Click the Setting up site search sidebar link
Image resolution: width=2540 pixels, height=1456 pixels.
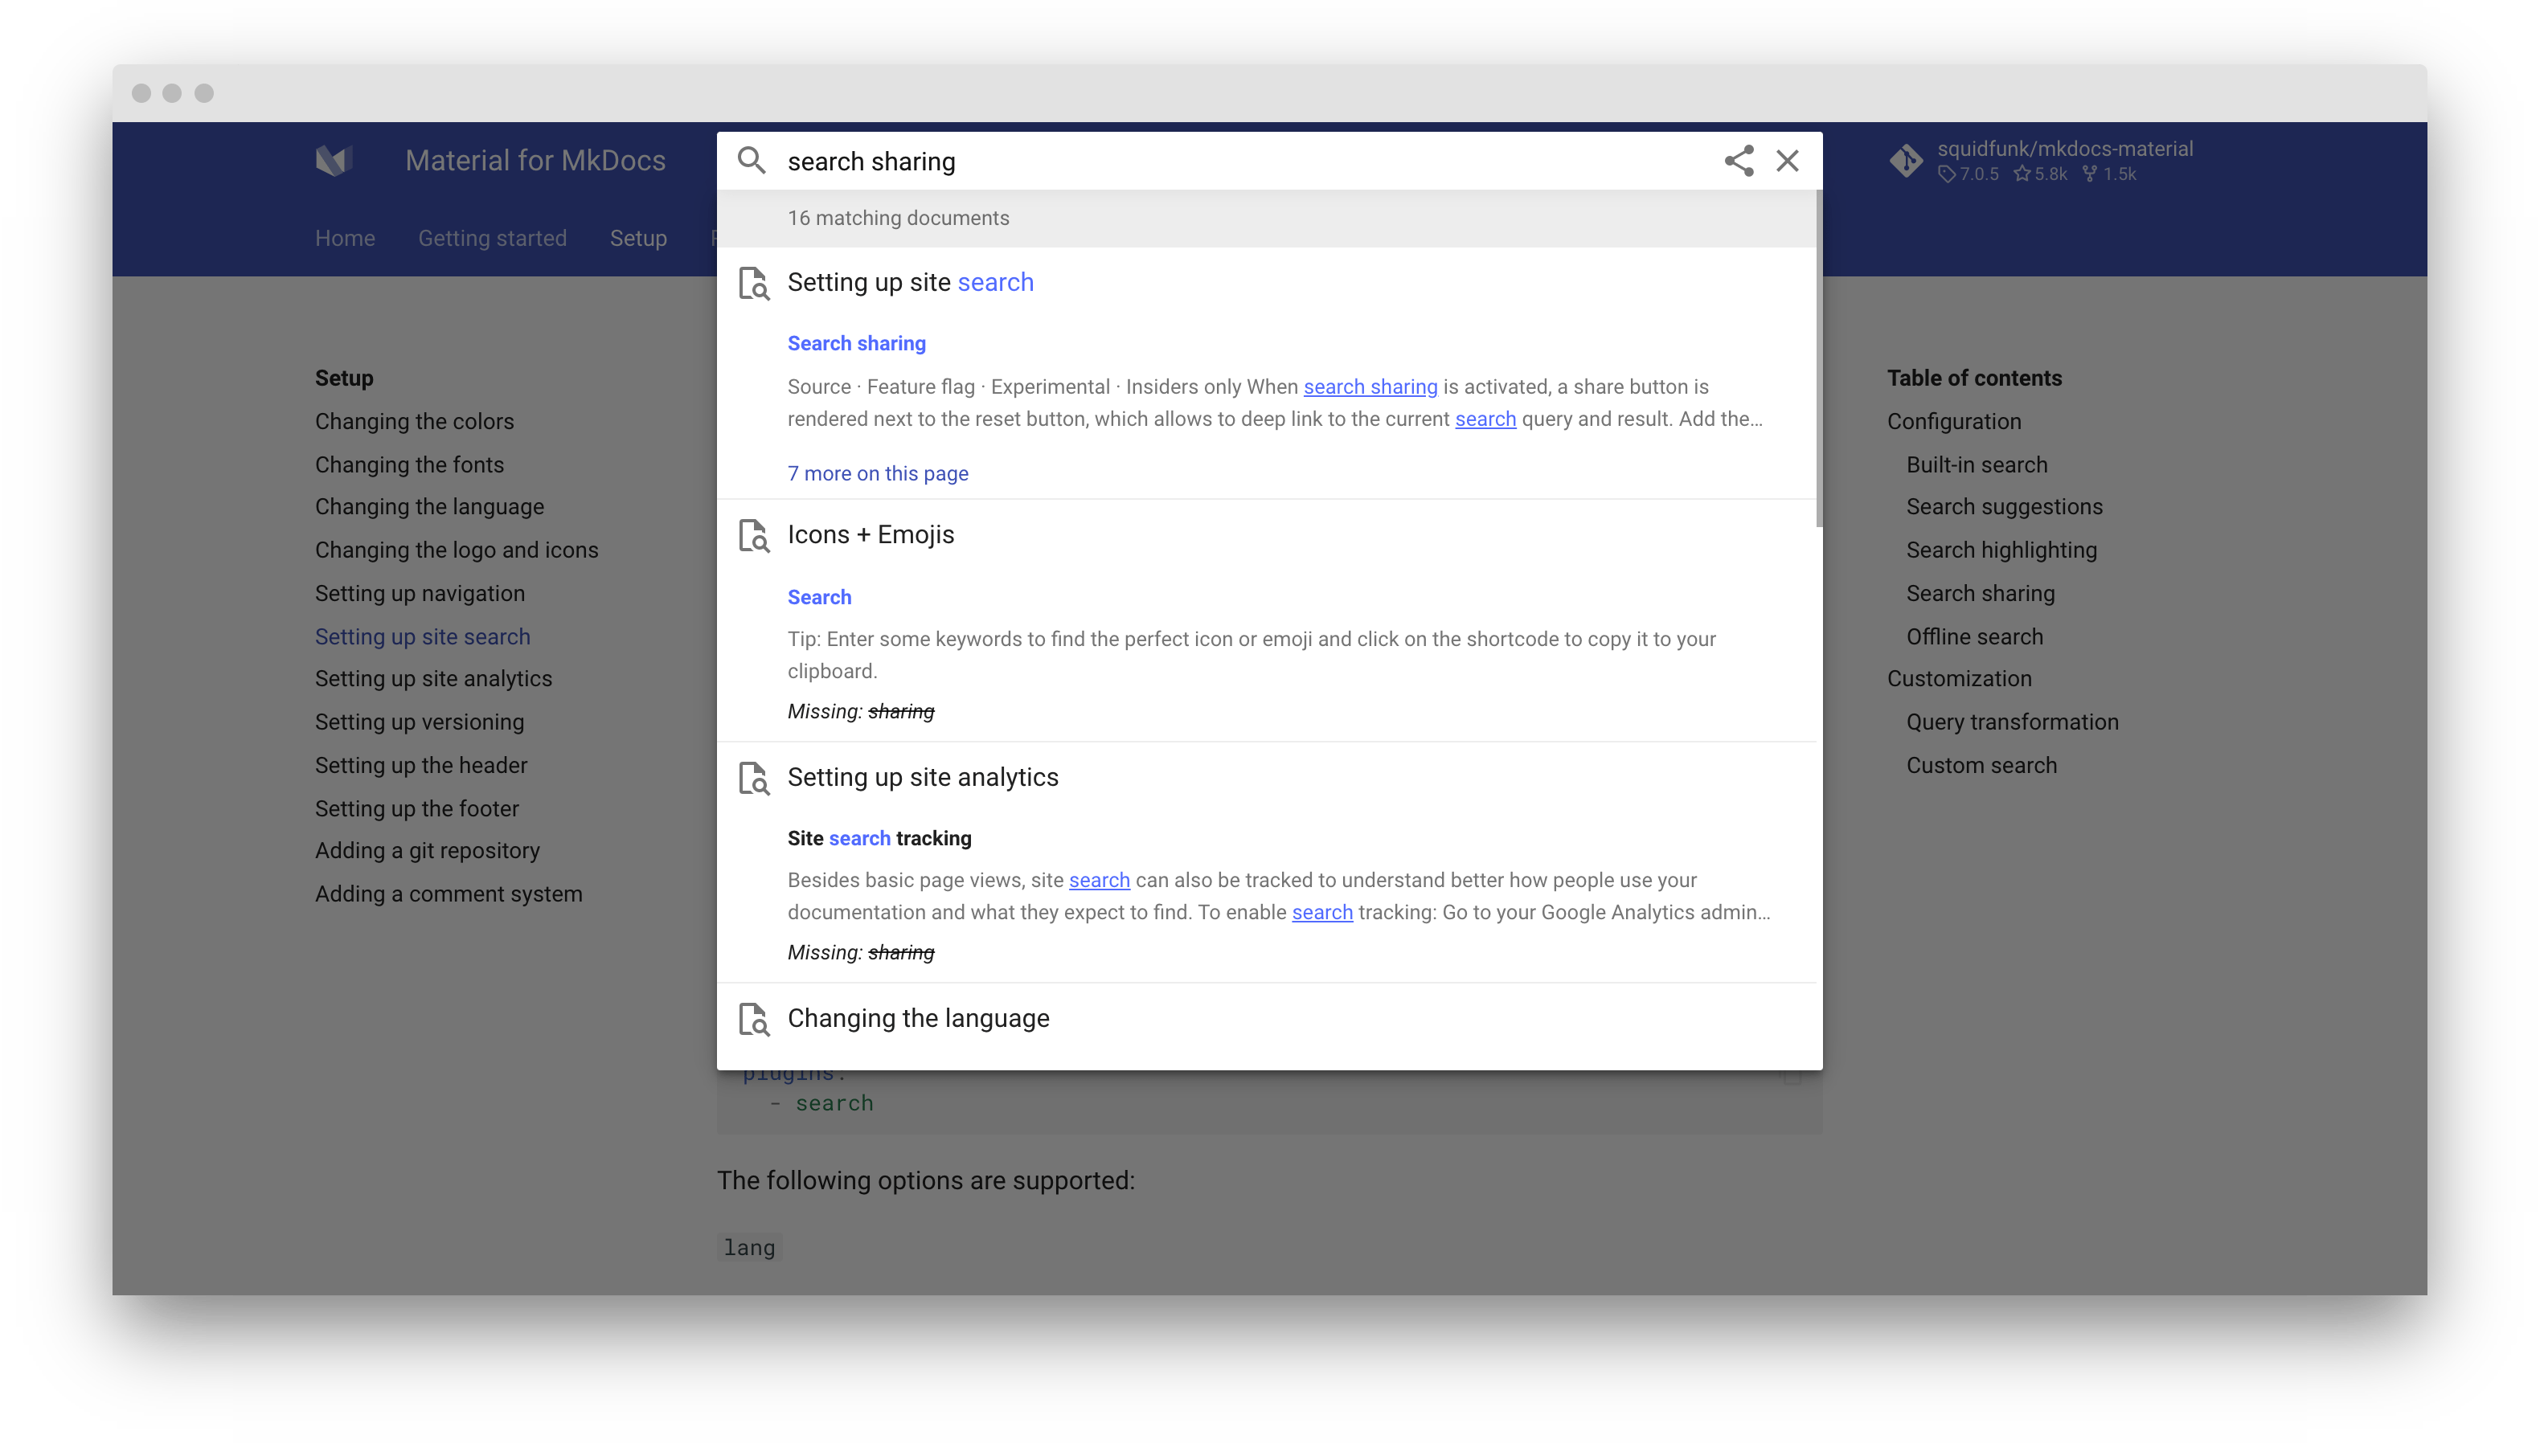click(422, 635)
